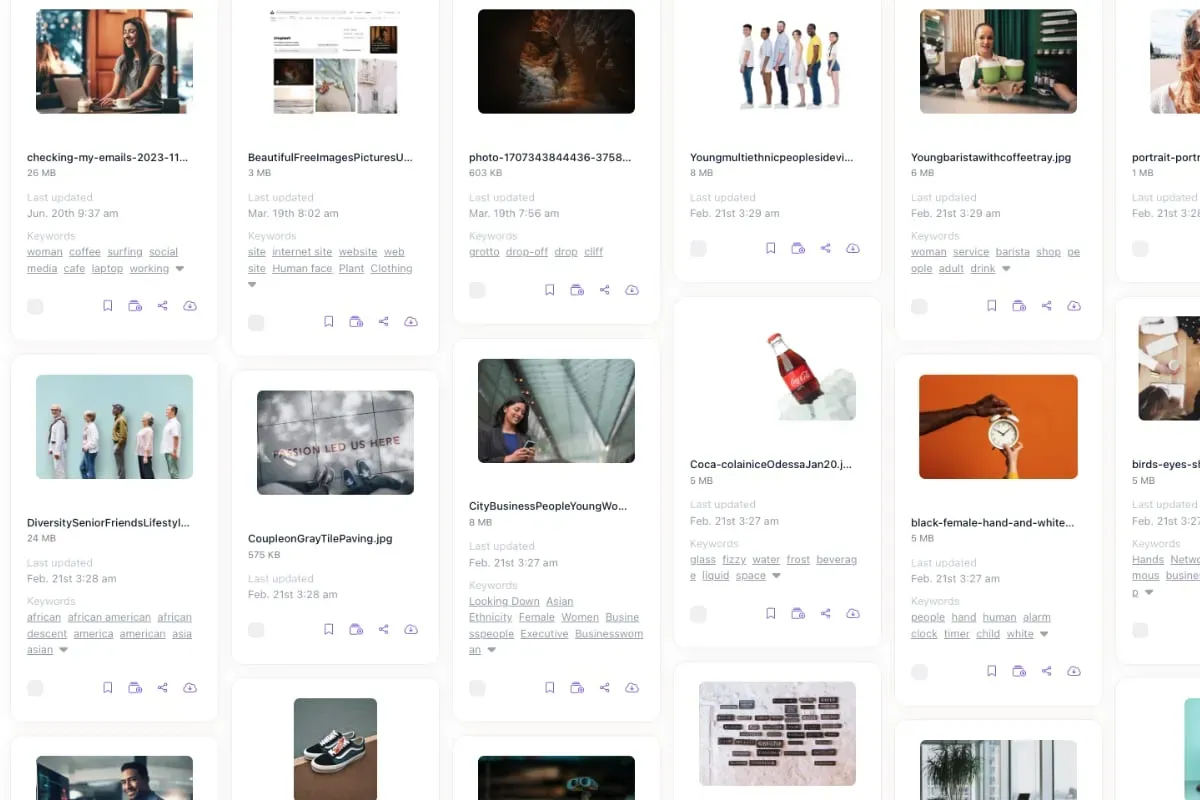
Task: Open the CoupleonGrayTilePaving.jpg file name
Action: (320, 538)
